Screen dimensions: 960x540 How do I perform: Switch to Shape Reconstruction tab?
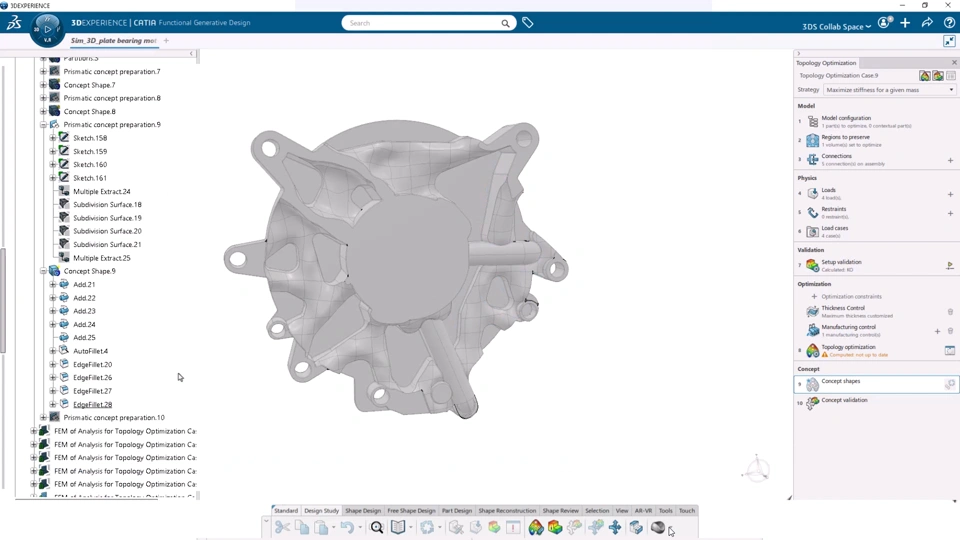[507, 511]
